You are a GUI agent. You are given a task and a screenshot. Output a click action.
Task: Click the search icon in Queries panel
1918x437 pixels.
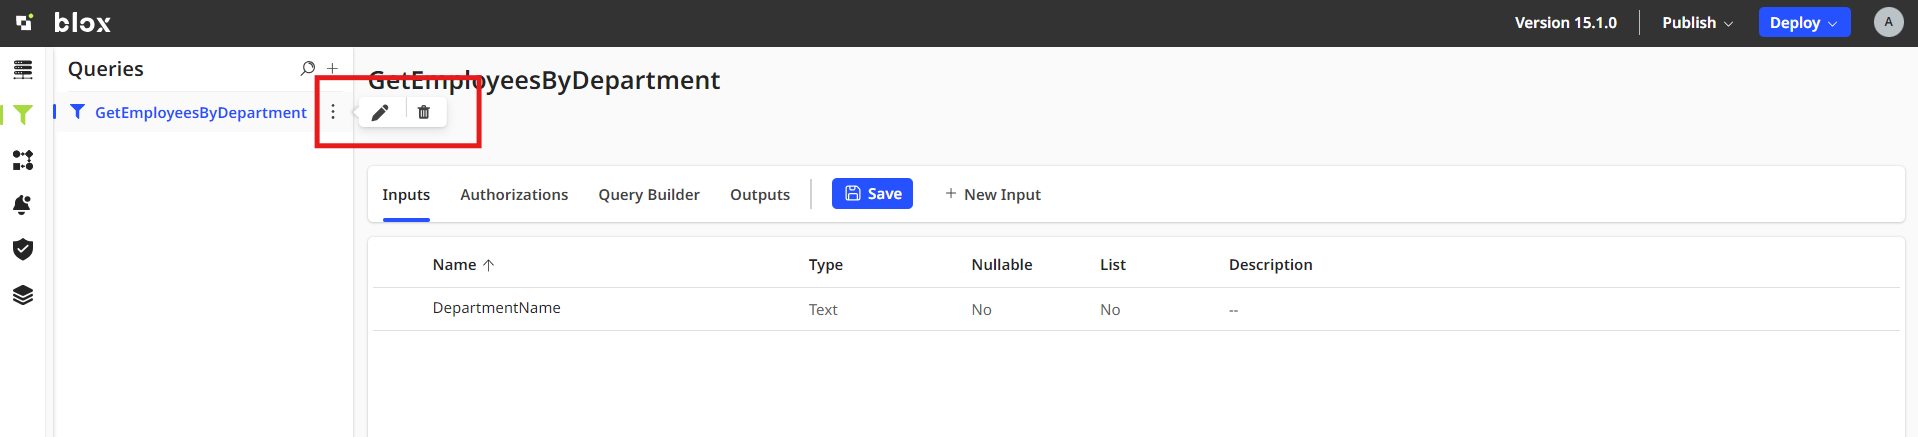[x=307, y=69]
